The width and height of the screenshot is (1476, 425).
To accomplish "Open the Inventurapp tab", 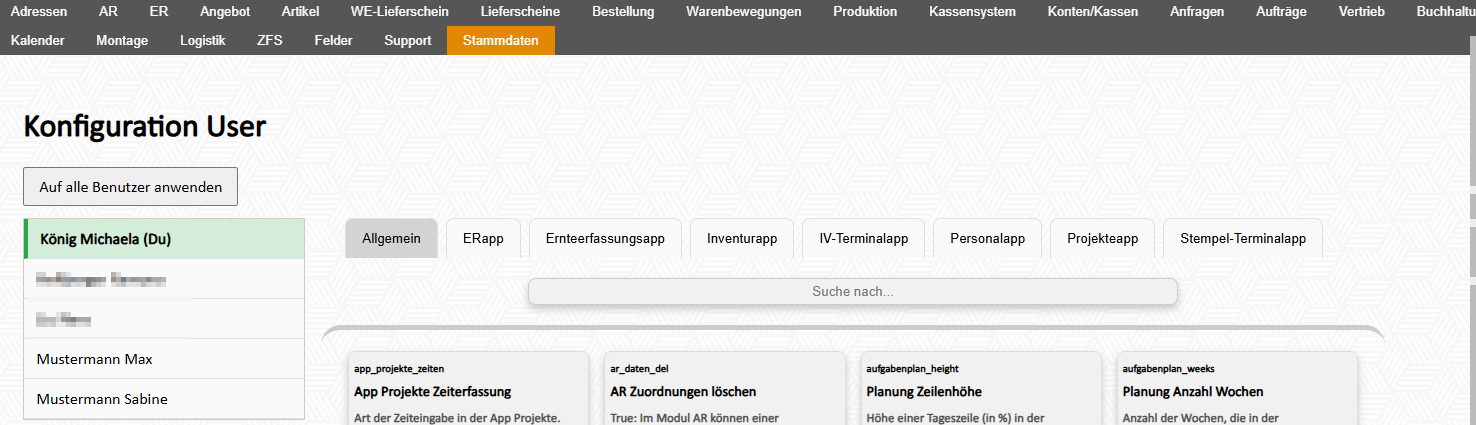I will pyautogui.click(x=742, y=239).
